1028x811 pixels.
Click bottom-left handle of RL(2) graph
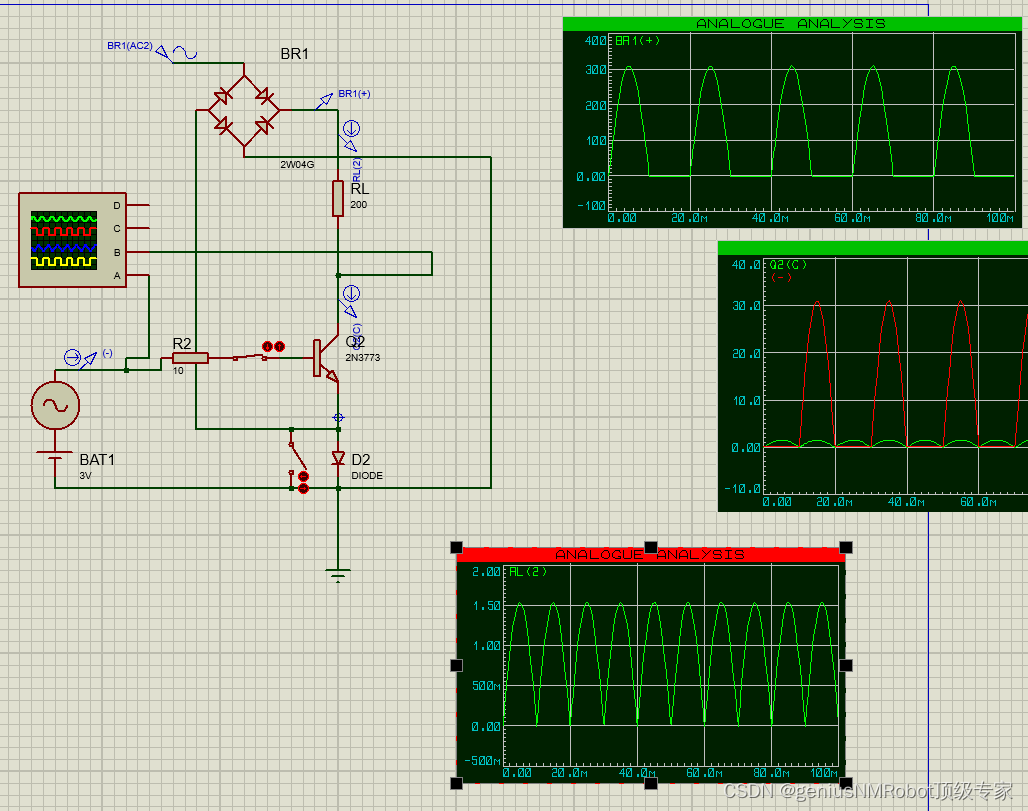457,783
